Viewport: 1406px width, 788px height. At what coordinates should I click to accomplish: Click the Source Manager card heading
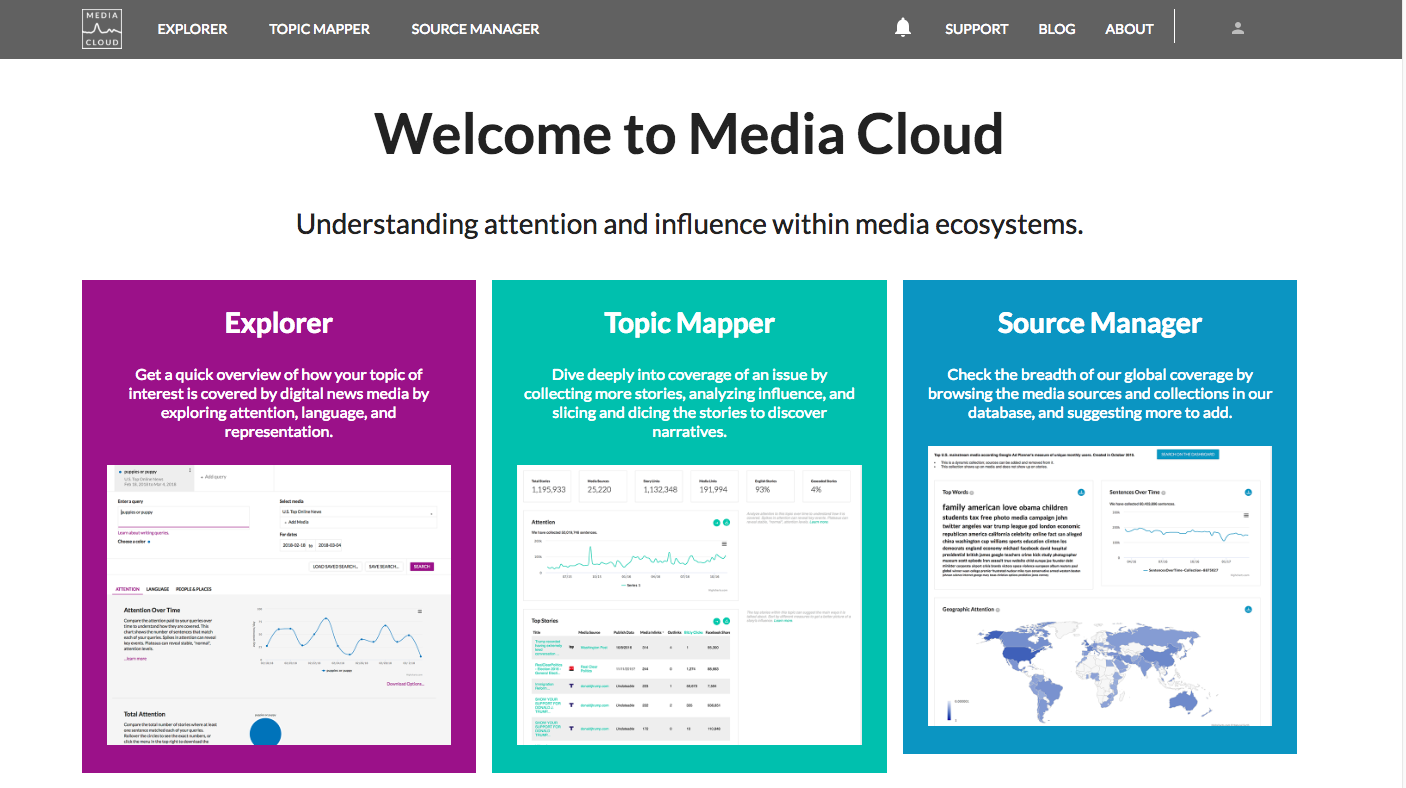pos(1100,323)
